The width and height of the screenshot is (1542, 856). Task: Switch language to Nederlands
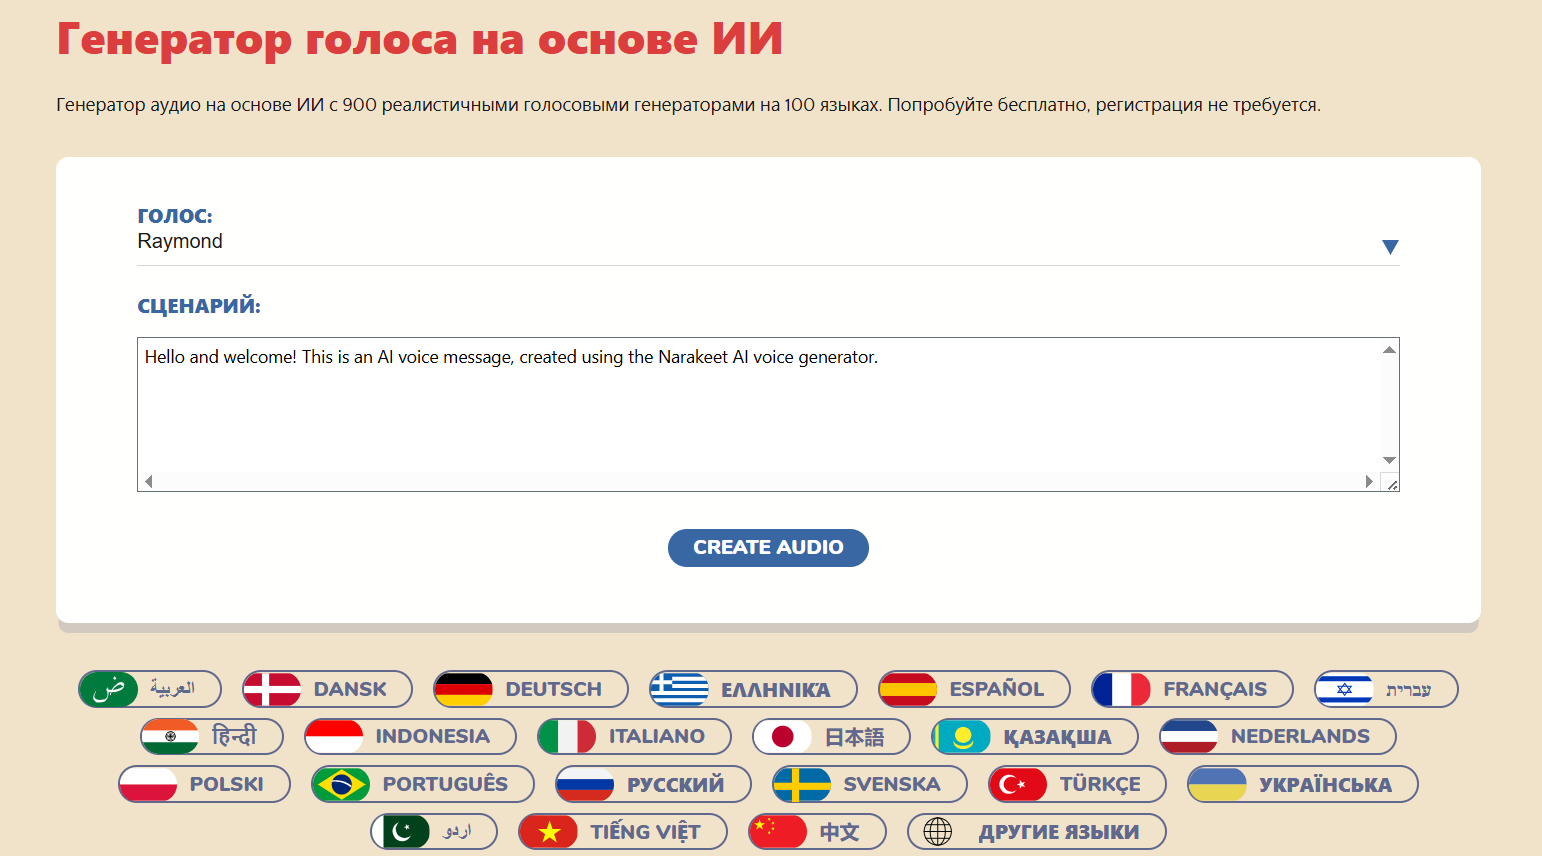tap(1278, 737)
